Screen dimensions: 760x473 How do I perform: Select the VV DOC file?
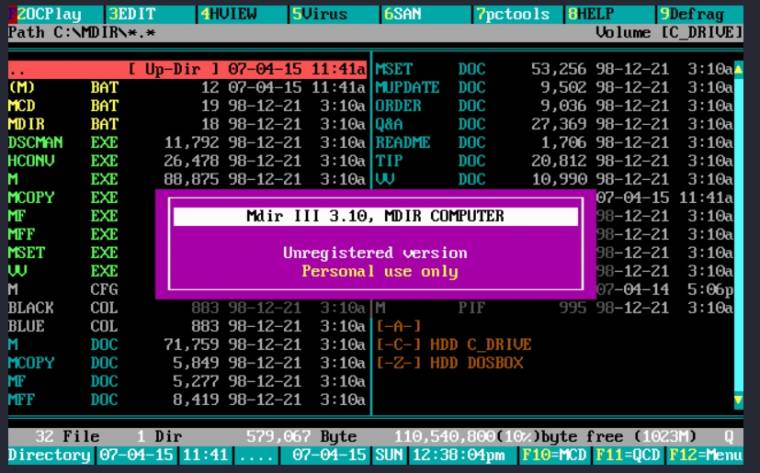click(x=554, y=179)
